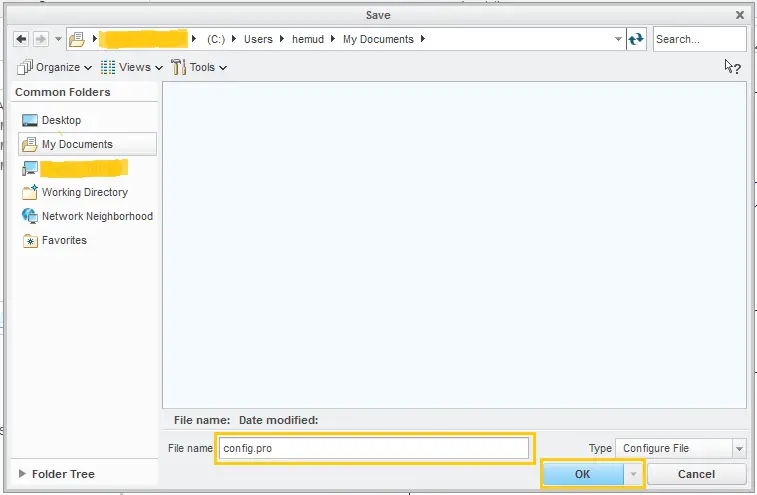Click the Back navigation arrow
Image resolution: width=757 pixels, height=495 pixels.
click(x=21, y=39)
